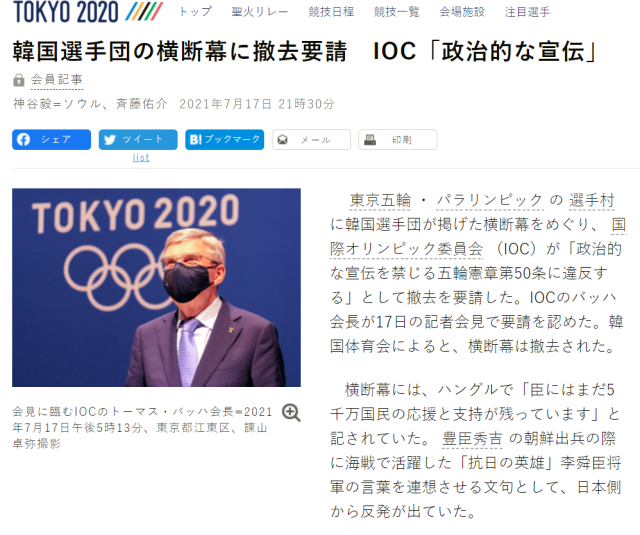
Task: Open the 聖火リレー menu item
Action: 260,12
